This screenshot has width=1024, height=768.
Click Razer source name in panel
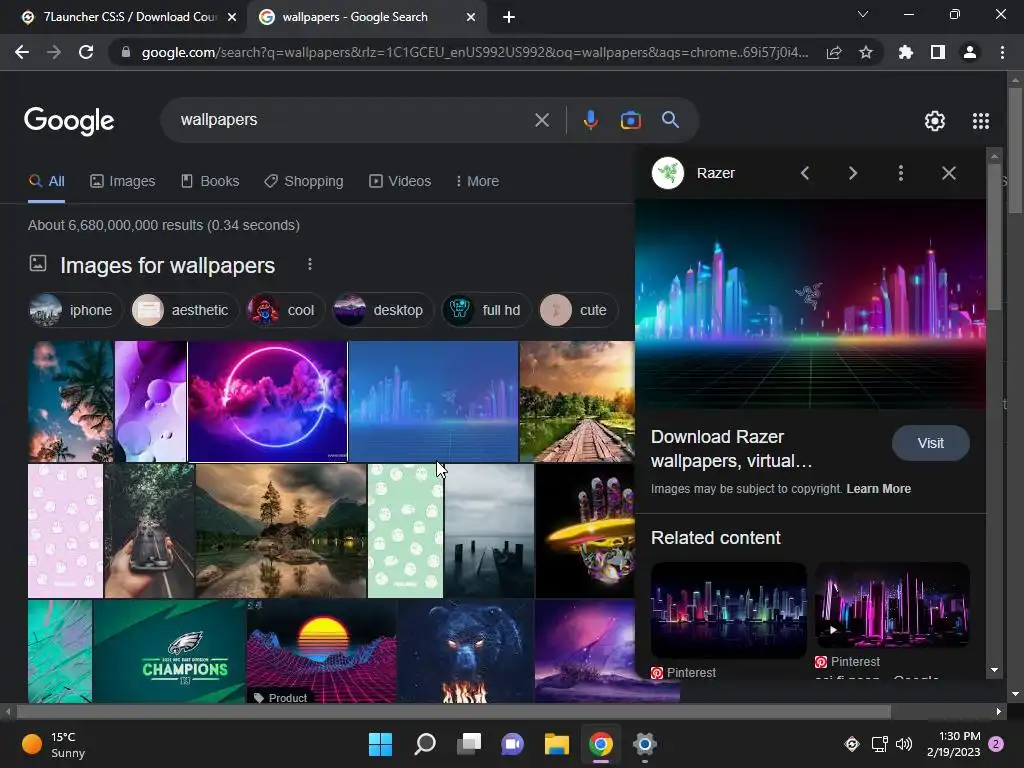click(x=715, y=173)
